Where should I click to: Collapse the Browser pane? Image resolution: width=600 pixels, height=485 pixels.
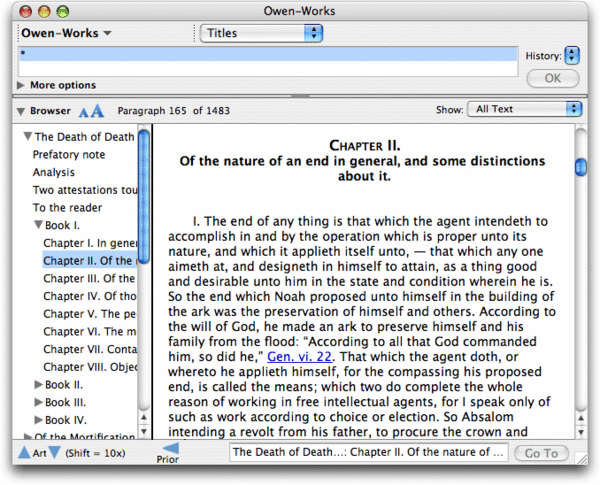click(x=21, y=109)
